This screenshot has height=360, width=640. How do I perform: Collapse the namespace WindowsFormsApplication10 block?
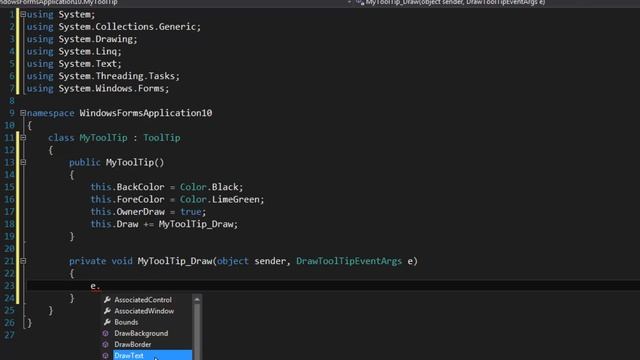coord(23,113)
